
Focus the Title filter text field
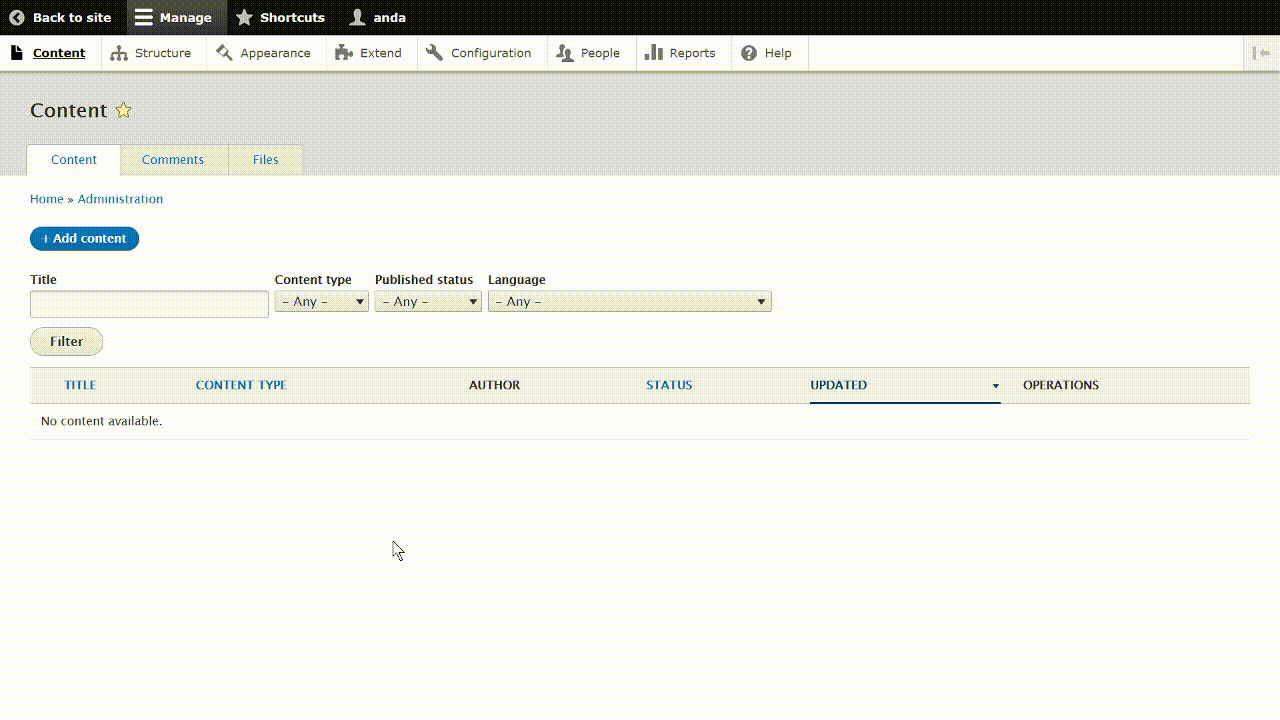(x=149, y=304)
